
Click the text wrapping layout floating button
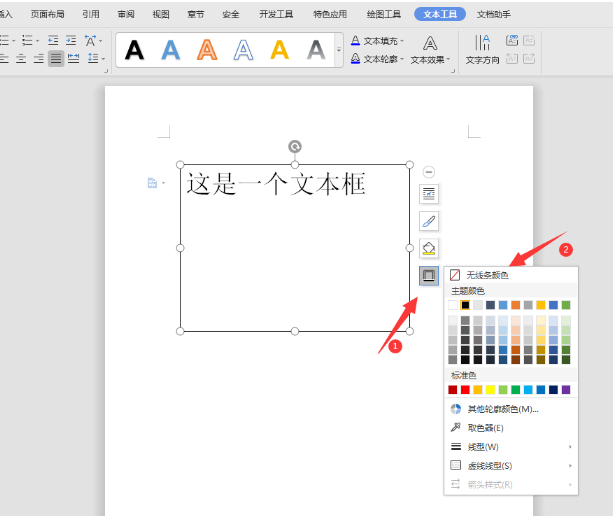[429, 194]
